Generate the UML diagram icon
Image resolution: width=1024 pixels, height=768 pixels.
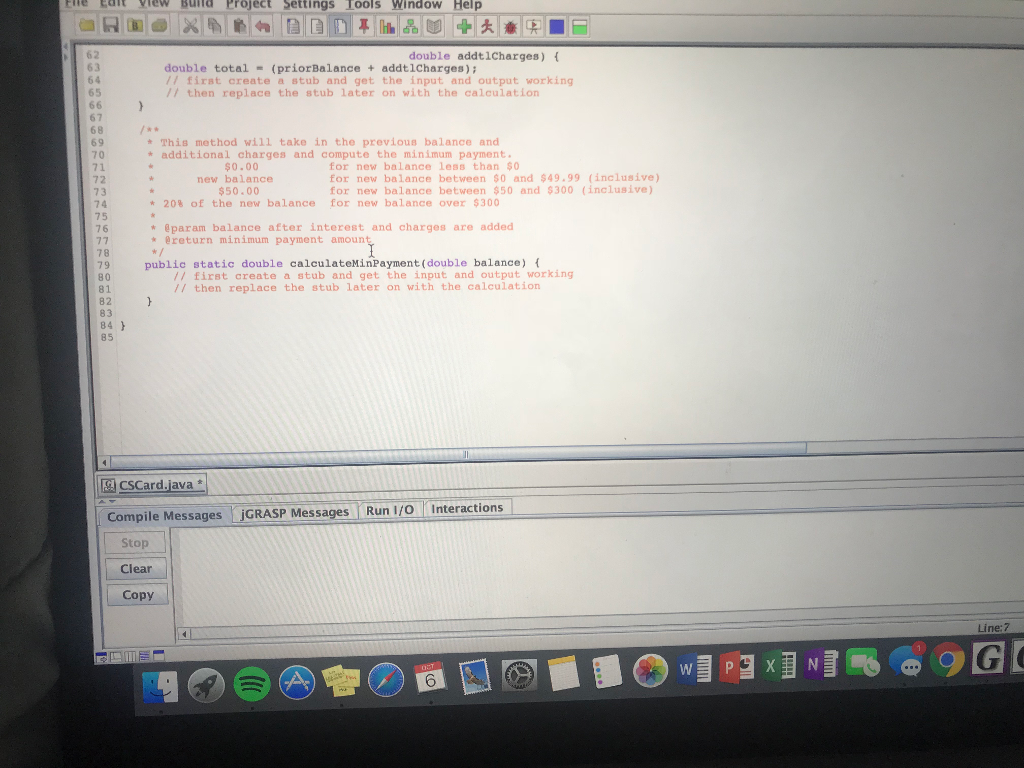click(x=410, y=27)
